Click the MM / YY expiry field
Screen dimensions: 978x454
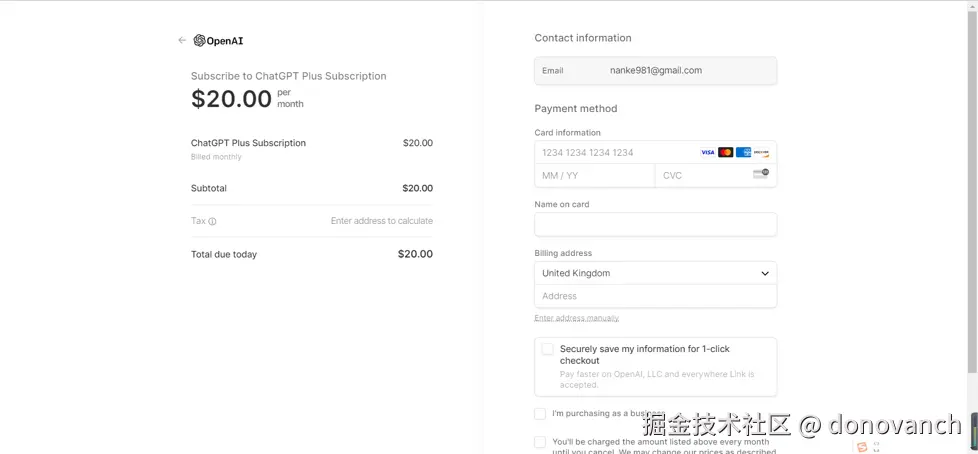[594, 176]
